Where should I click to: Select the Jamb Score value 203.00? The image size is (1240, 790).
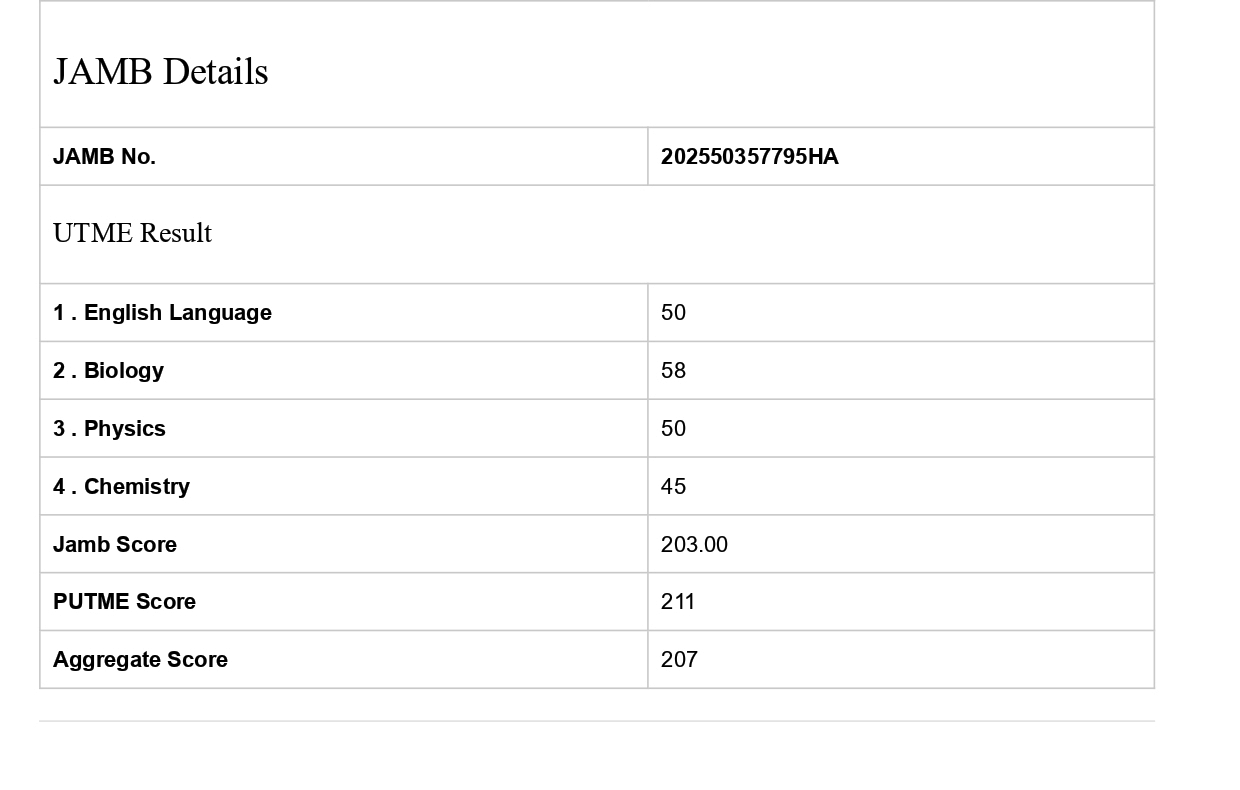694,545
